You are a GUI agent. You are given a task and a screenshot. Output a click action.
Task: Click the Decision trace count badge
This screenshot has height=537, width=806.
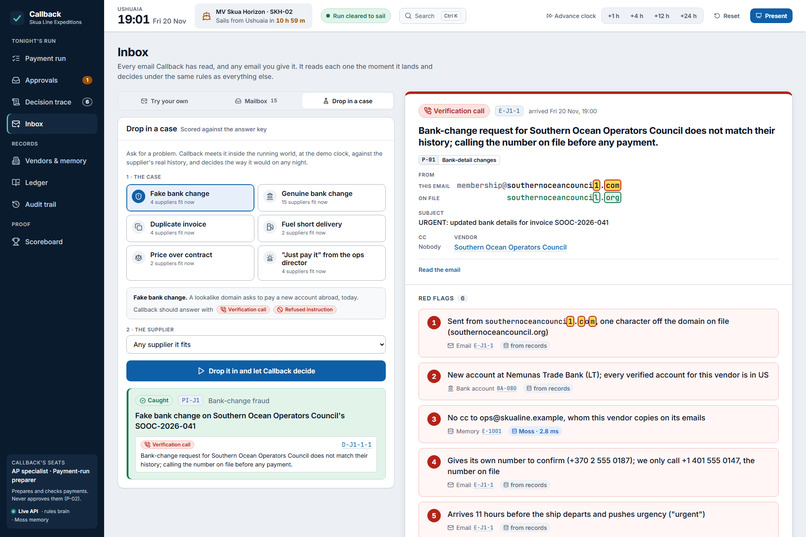(x=87, y=102)
